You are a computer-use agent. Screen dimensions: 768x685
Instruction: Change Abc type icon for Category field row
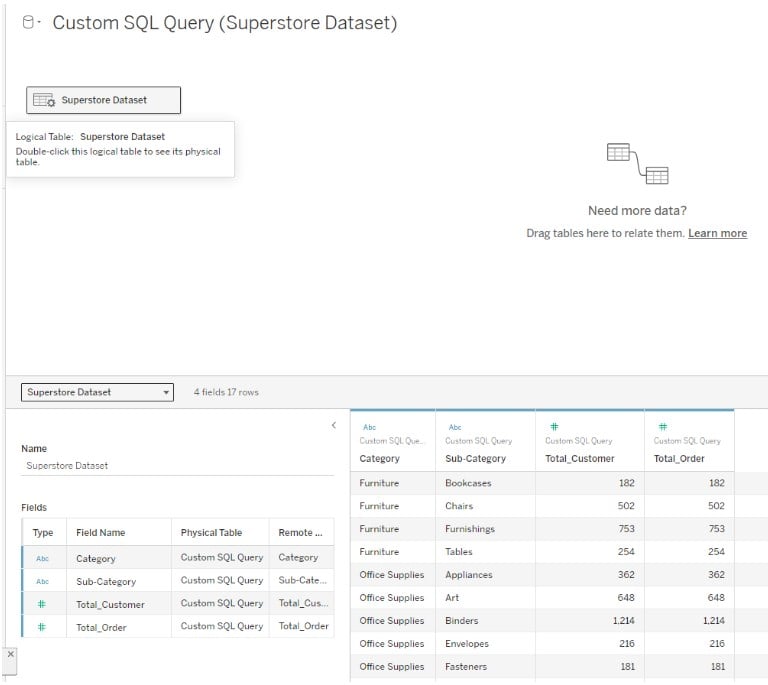42,558
